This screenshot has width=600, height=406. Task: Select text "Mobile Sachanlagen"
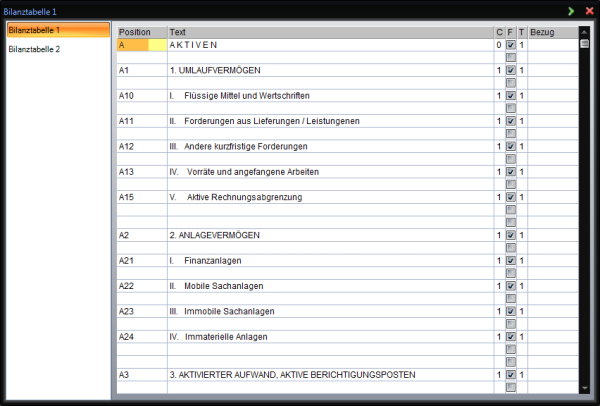click(224, 286)
